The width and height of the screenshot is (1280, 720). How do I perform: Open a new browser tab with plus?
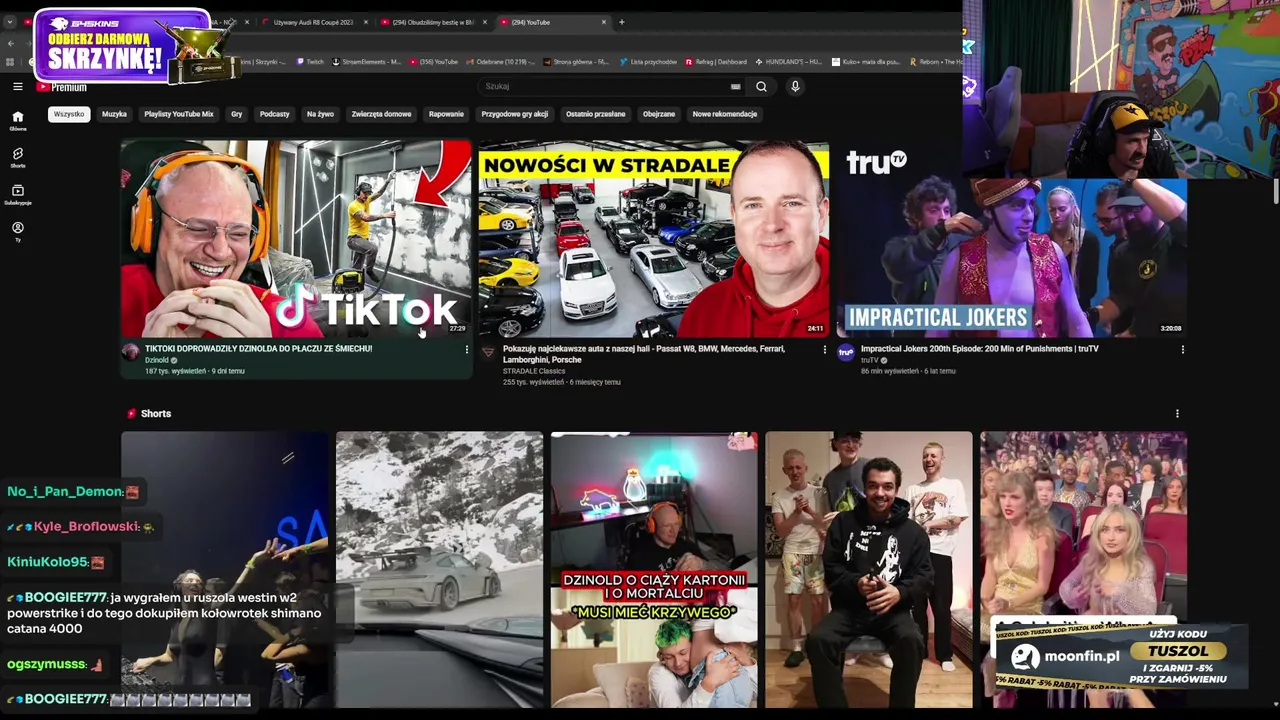[x=621, y=22]
